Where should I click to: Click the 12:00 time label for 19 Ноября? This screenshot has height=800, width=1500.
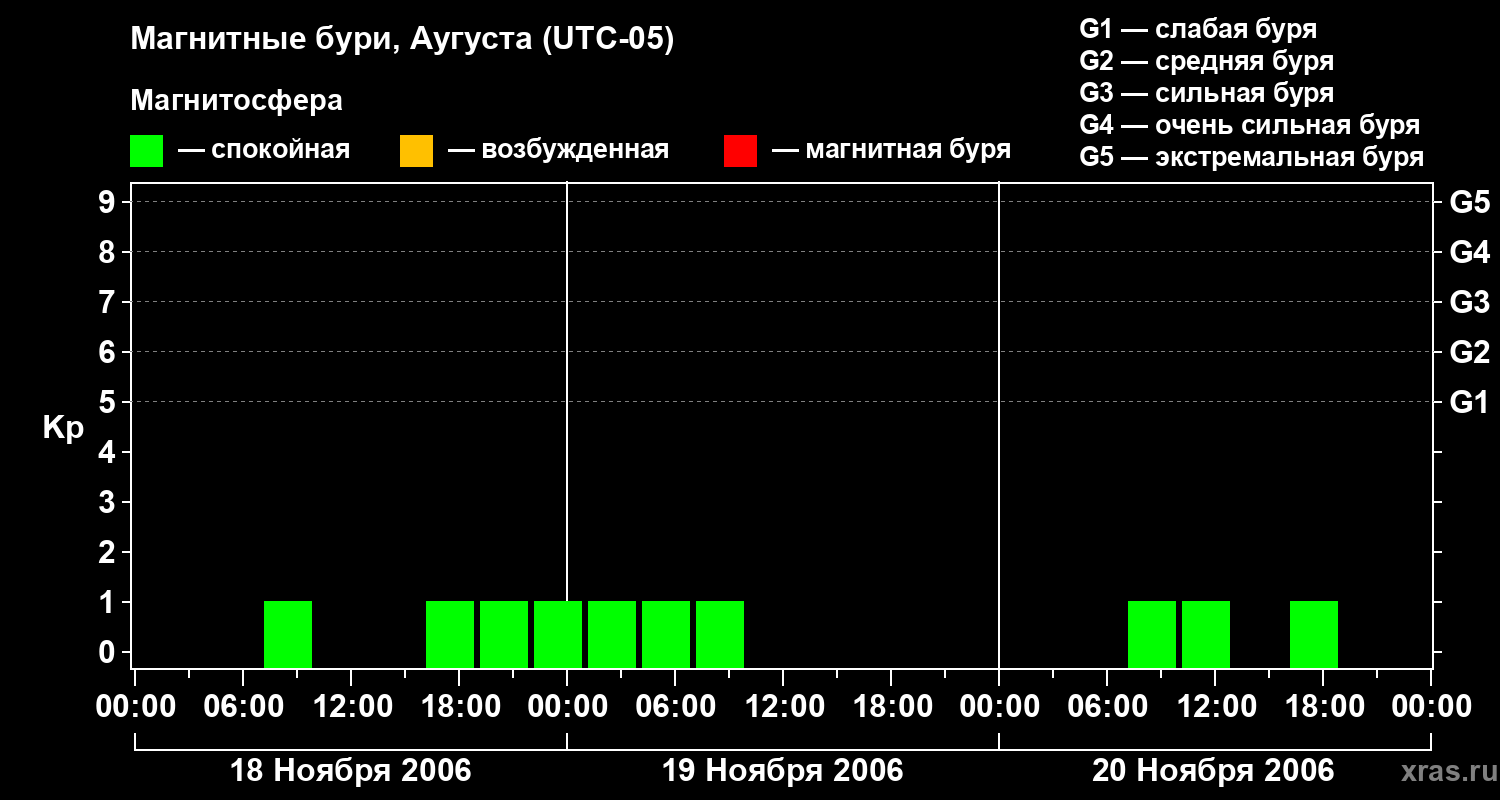[783, 706]
